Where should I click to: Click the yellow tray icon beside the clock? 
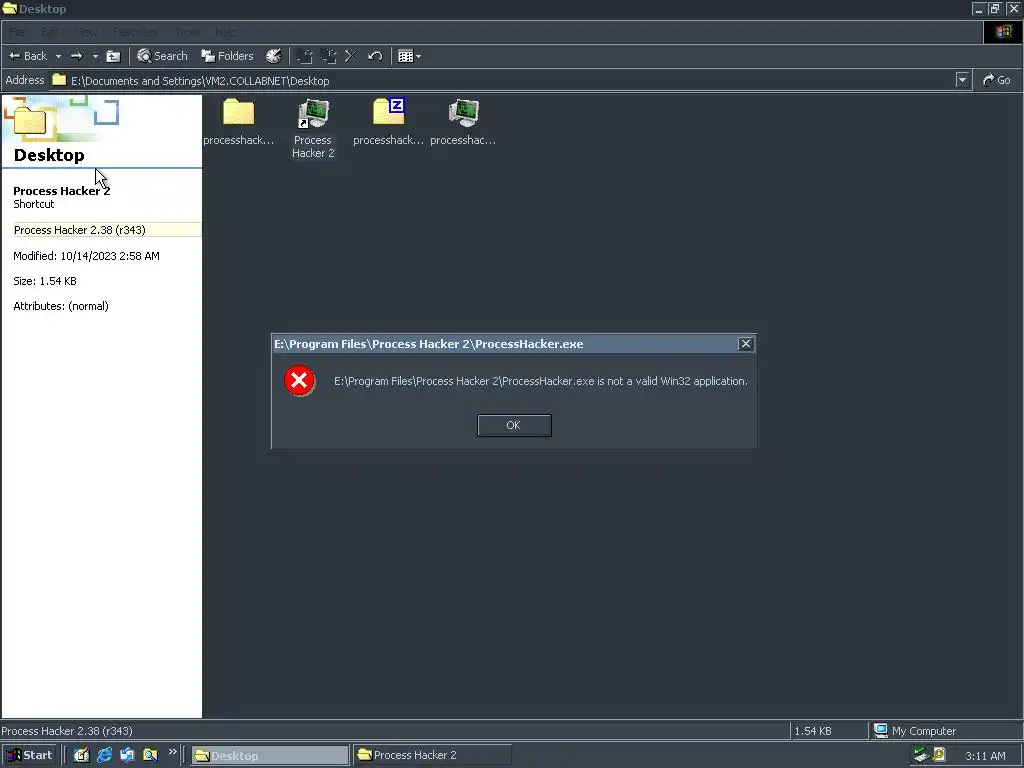click(x=939, y=755)
